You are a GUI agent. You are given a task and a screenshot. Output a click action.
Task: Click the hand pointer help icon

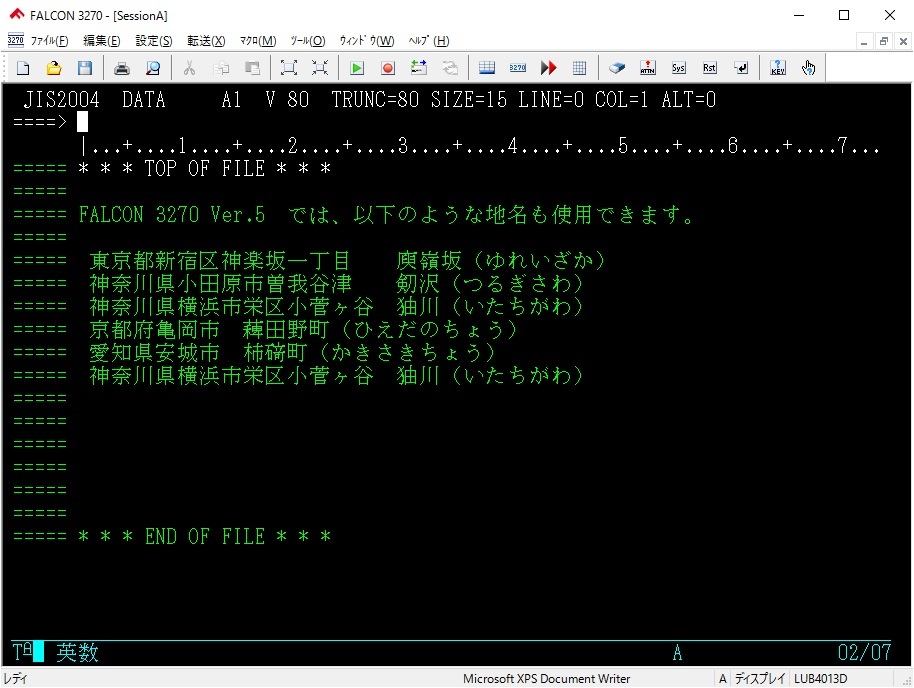pos(808,68)
